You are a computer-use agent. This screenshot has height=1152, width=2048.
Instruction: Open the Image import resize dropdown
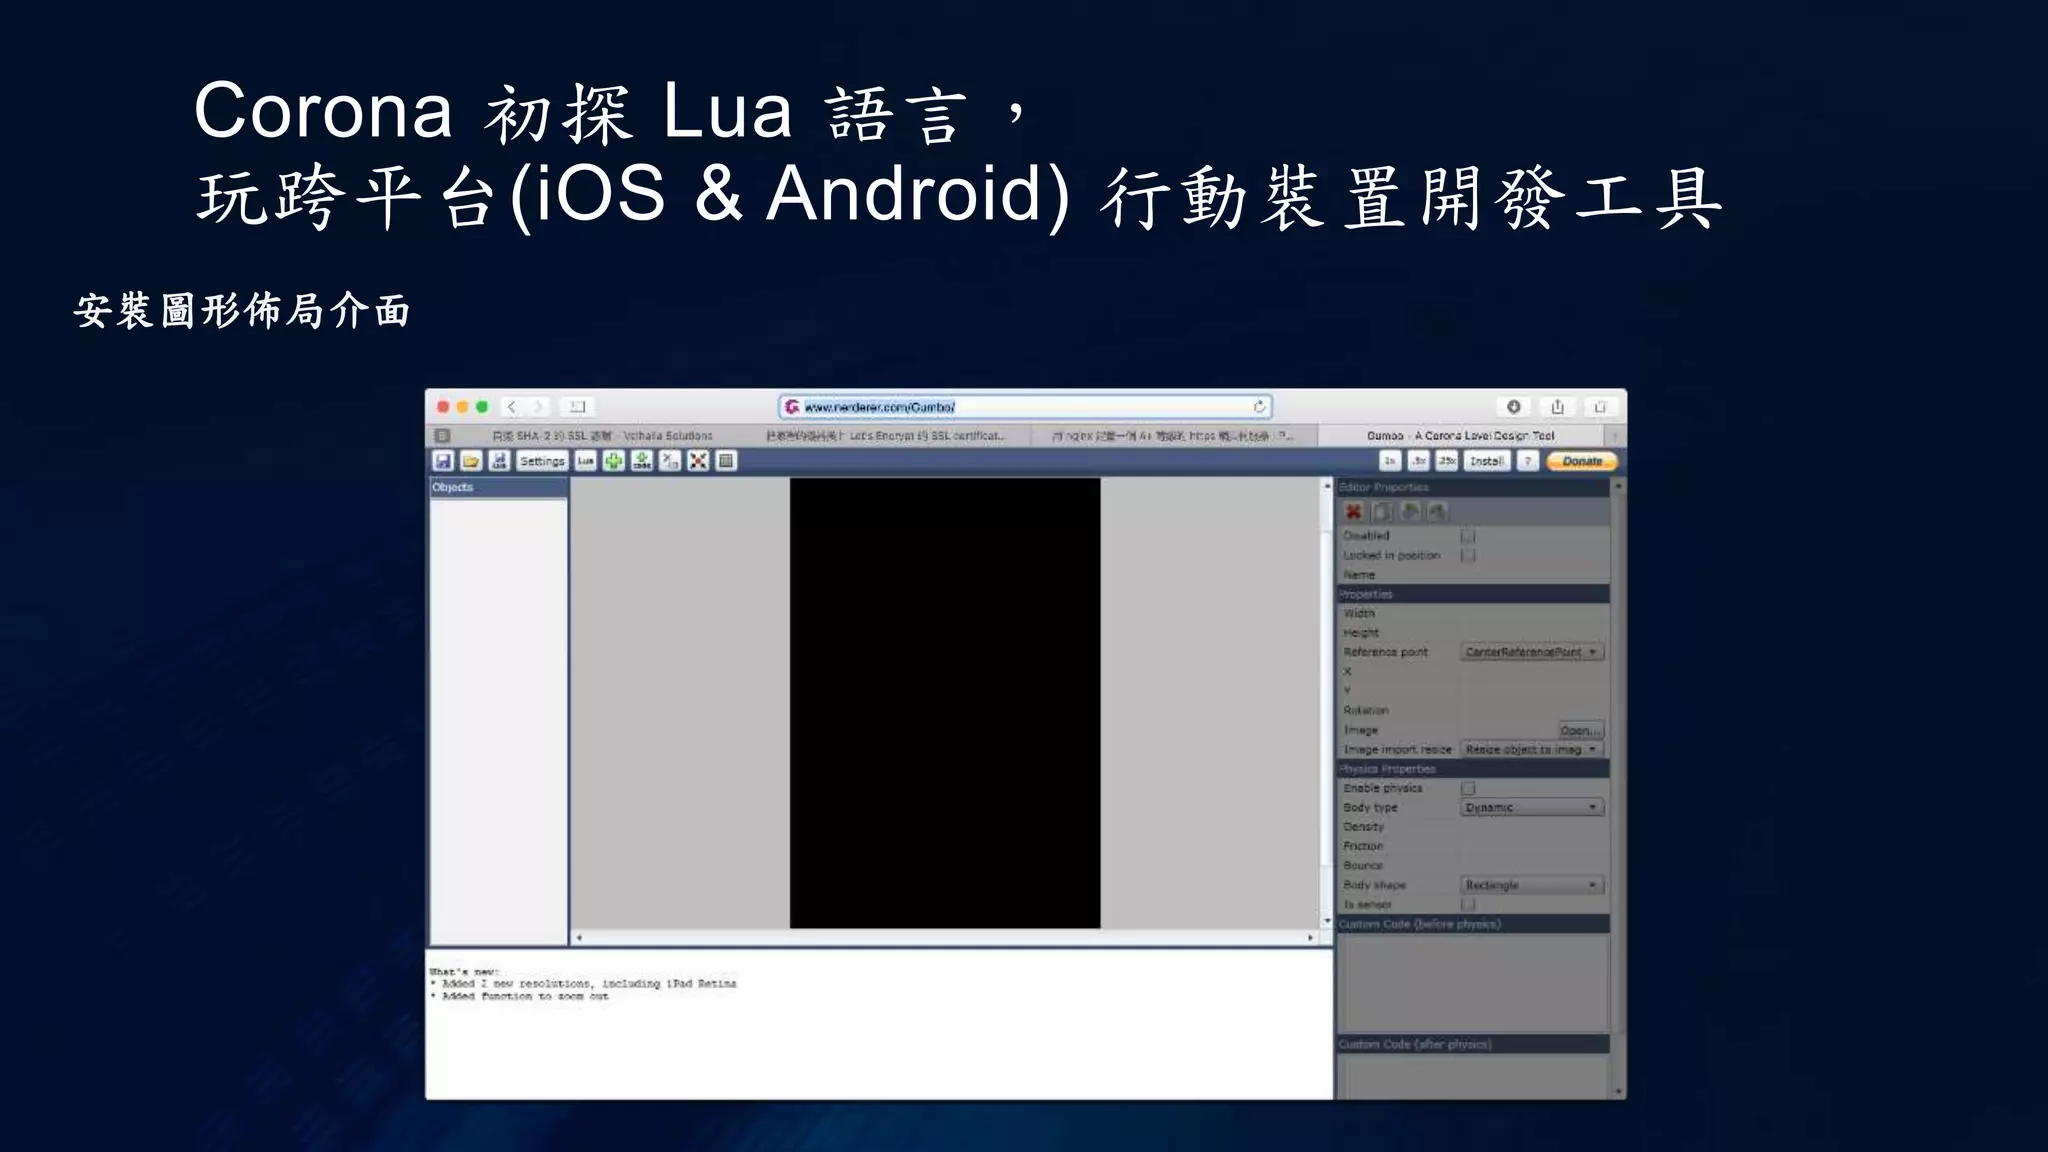1532,749
